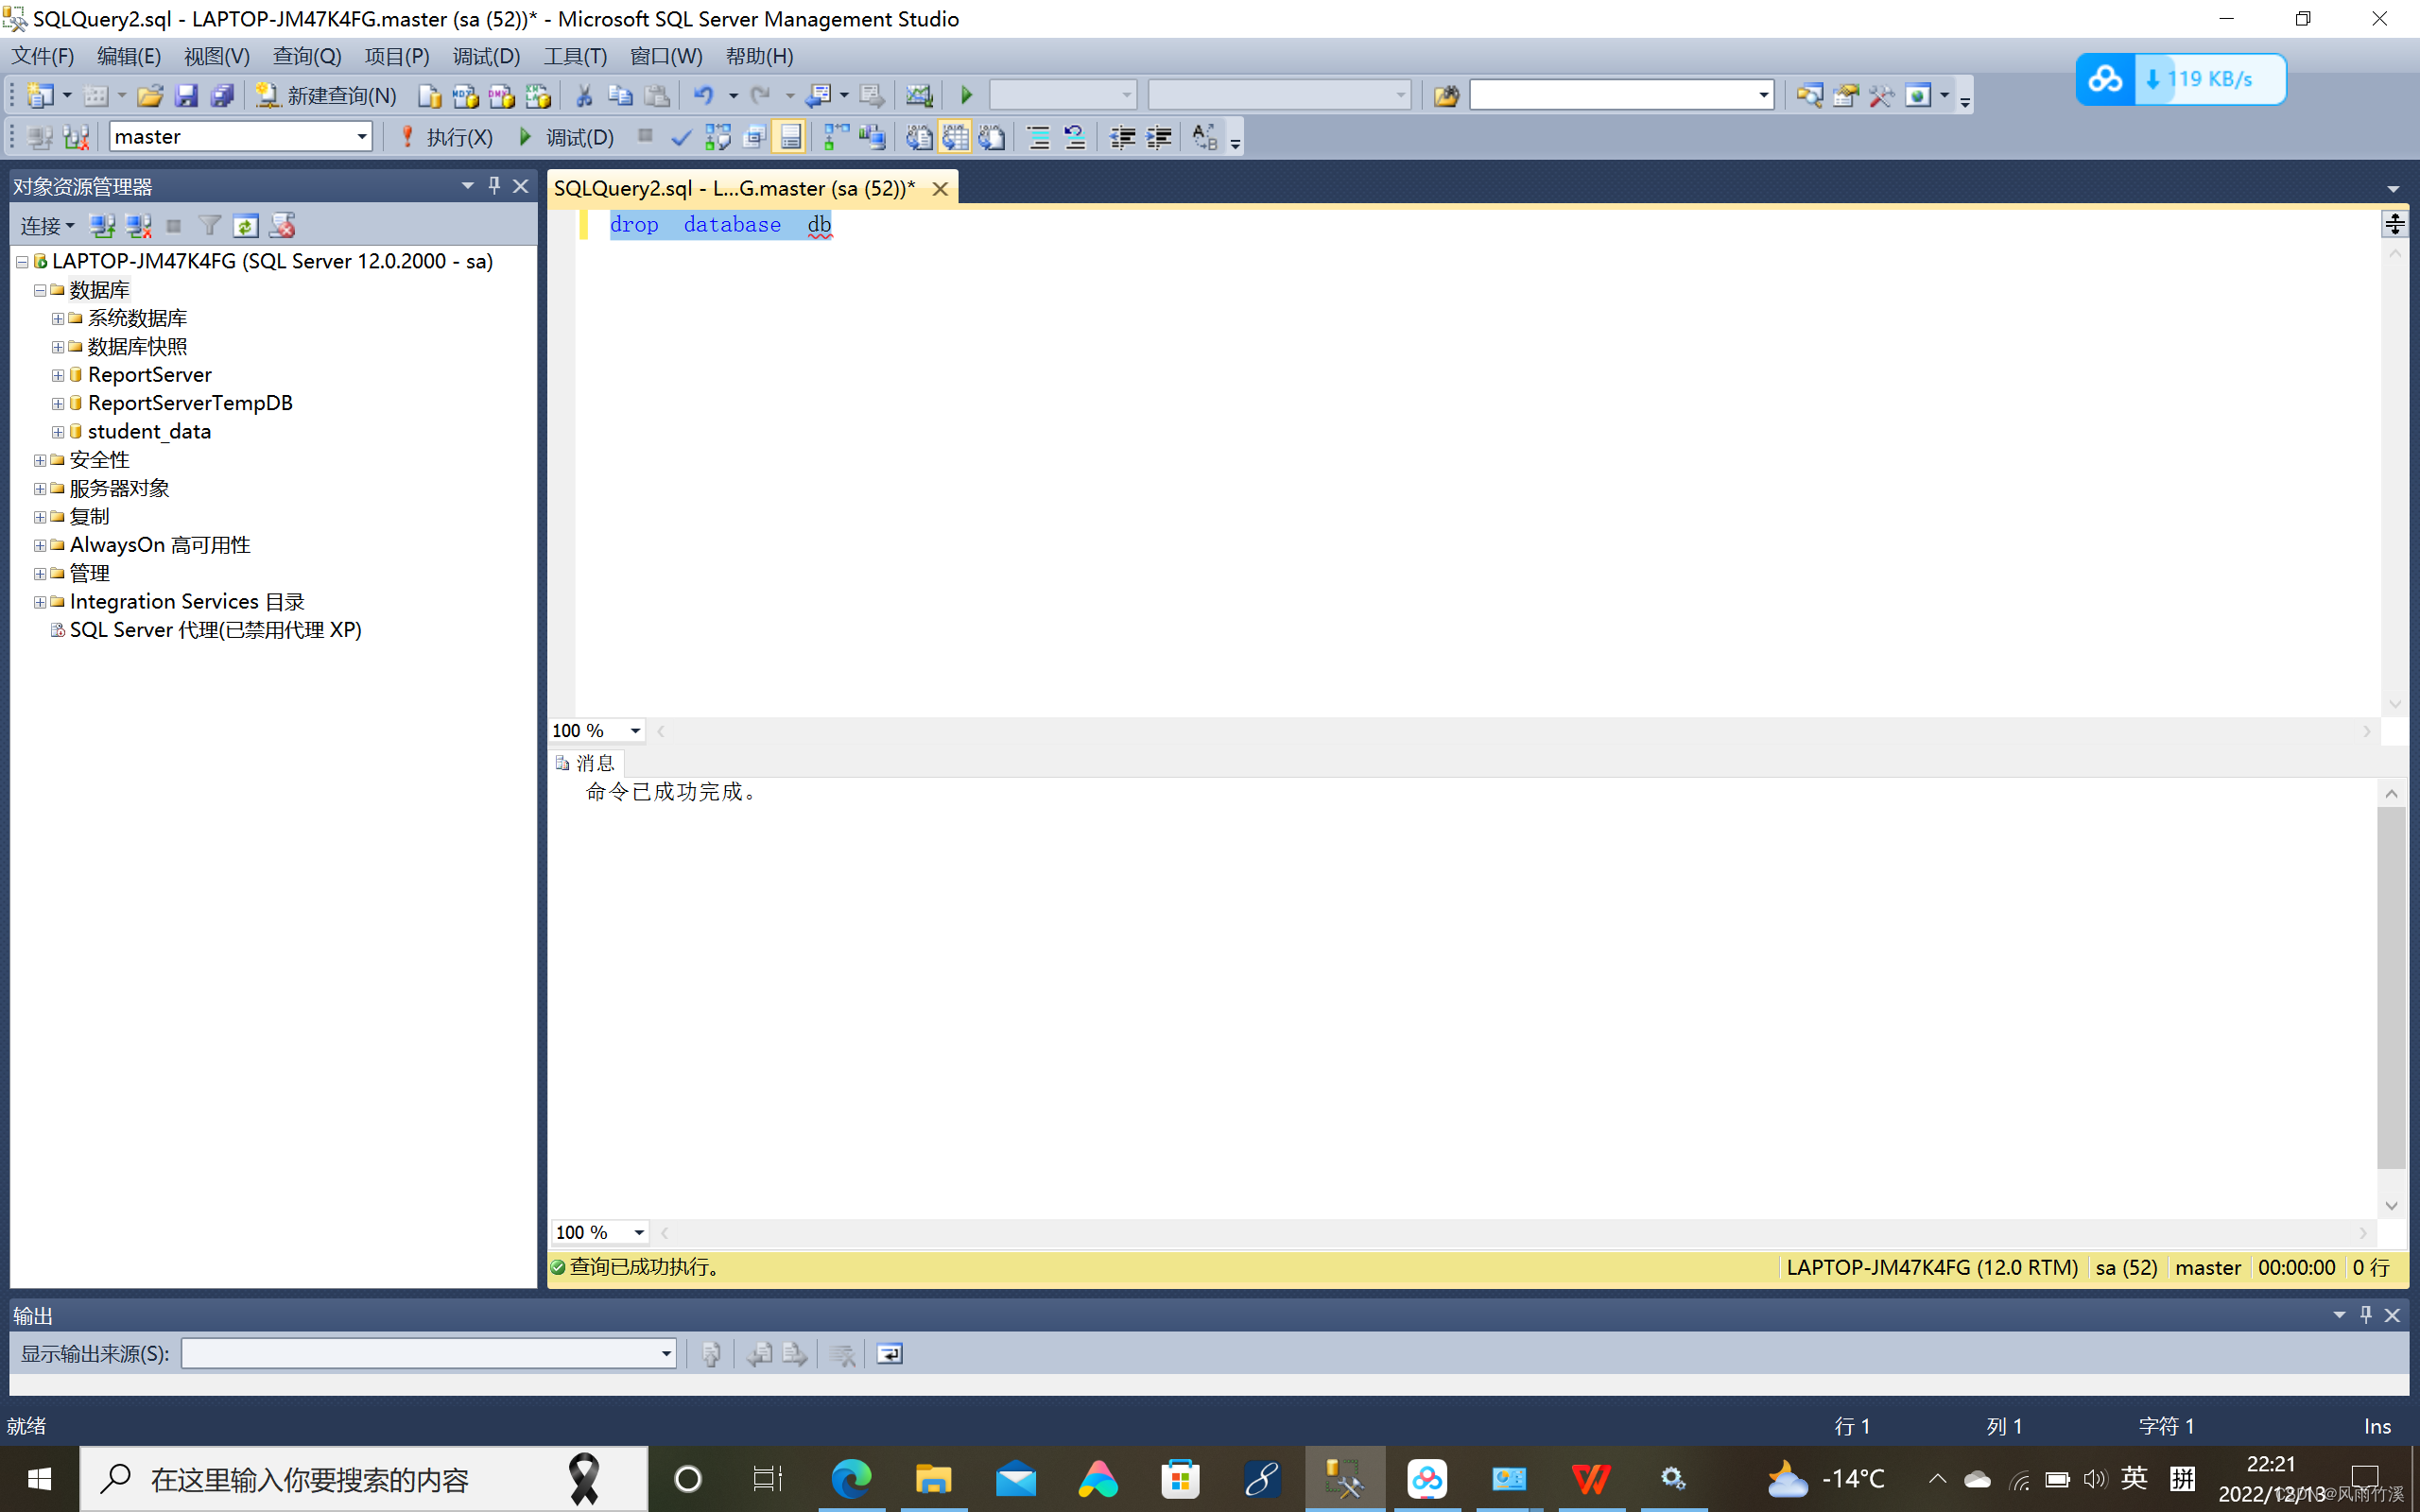This screenshot has width=2420, height=1512.
Task: Increase indent of the query text
Action: click(1157, 137)
